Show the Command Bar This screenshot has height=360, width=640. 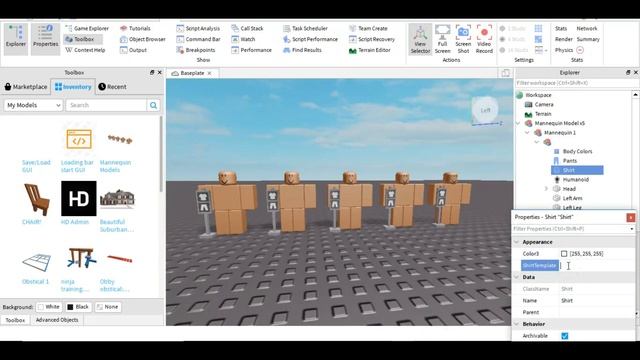tap(198, 39)
